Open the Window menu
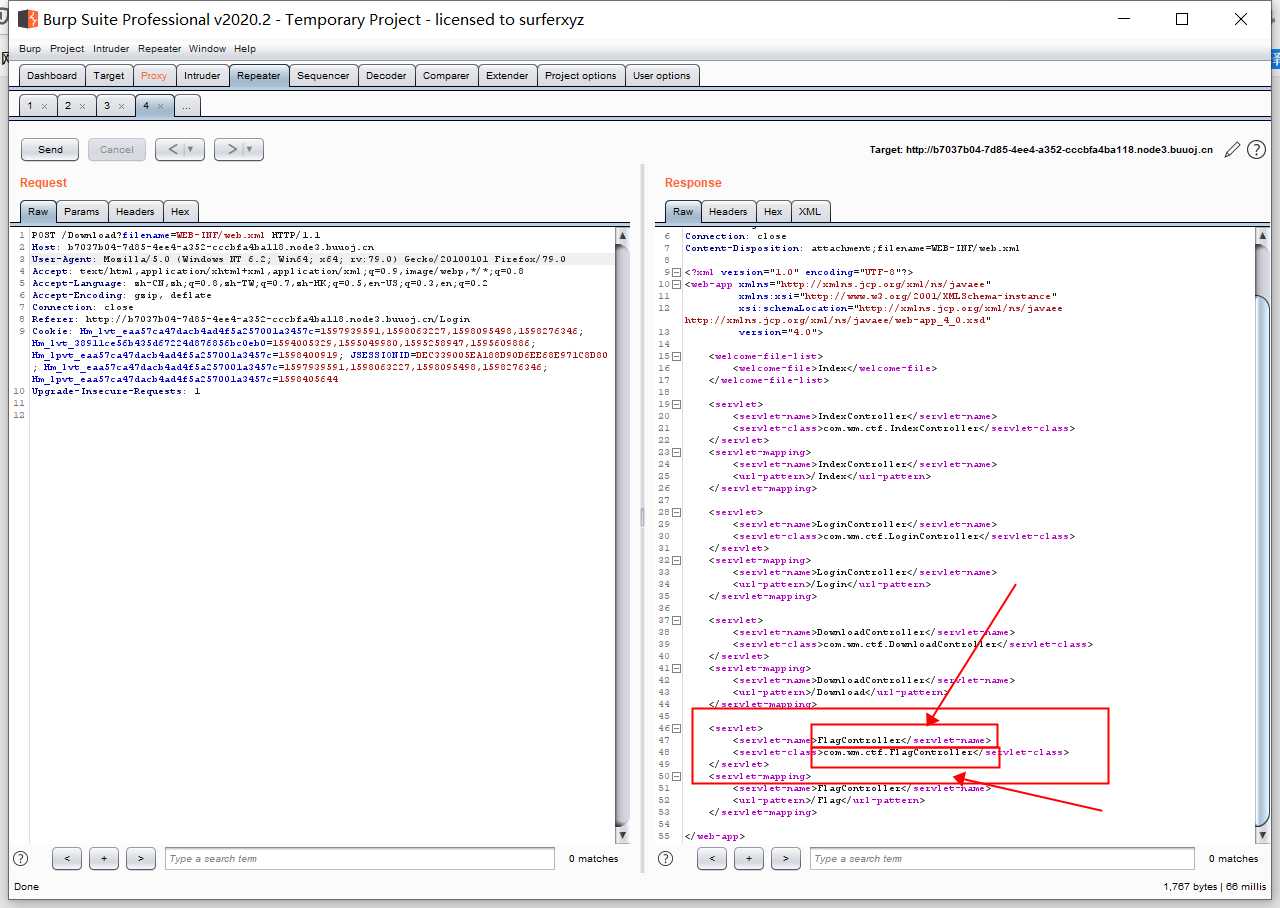The height and width of the screenshot is (908, 1280). pyautogui.click(x=207, y=48)
